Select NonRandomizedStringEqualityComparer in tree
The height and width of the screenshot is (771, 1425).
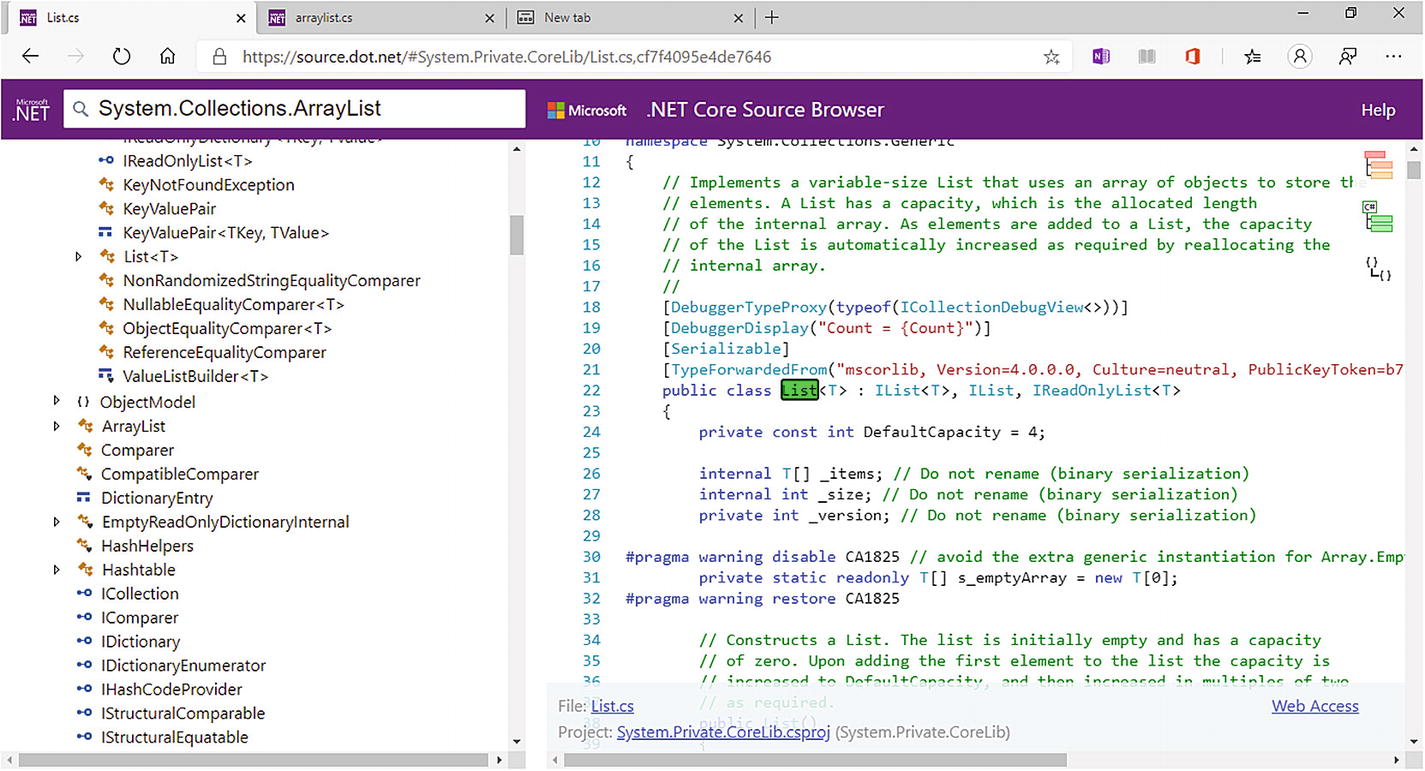271,281
